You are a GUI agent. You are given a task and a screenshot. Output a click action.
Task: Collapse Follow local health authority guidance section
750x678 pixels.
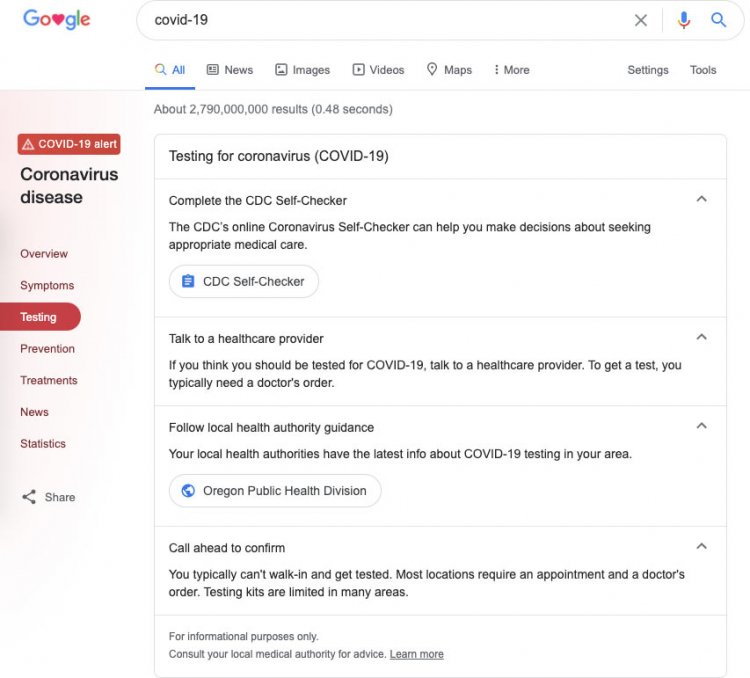701,426
